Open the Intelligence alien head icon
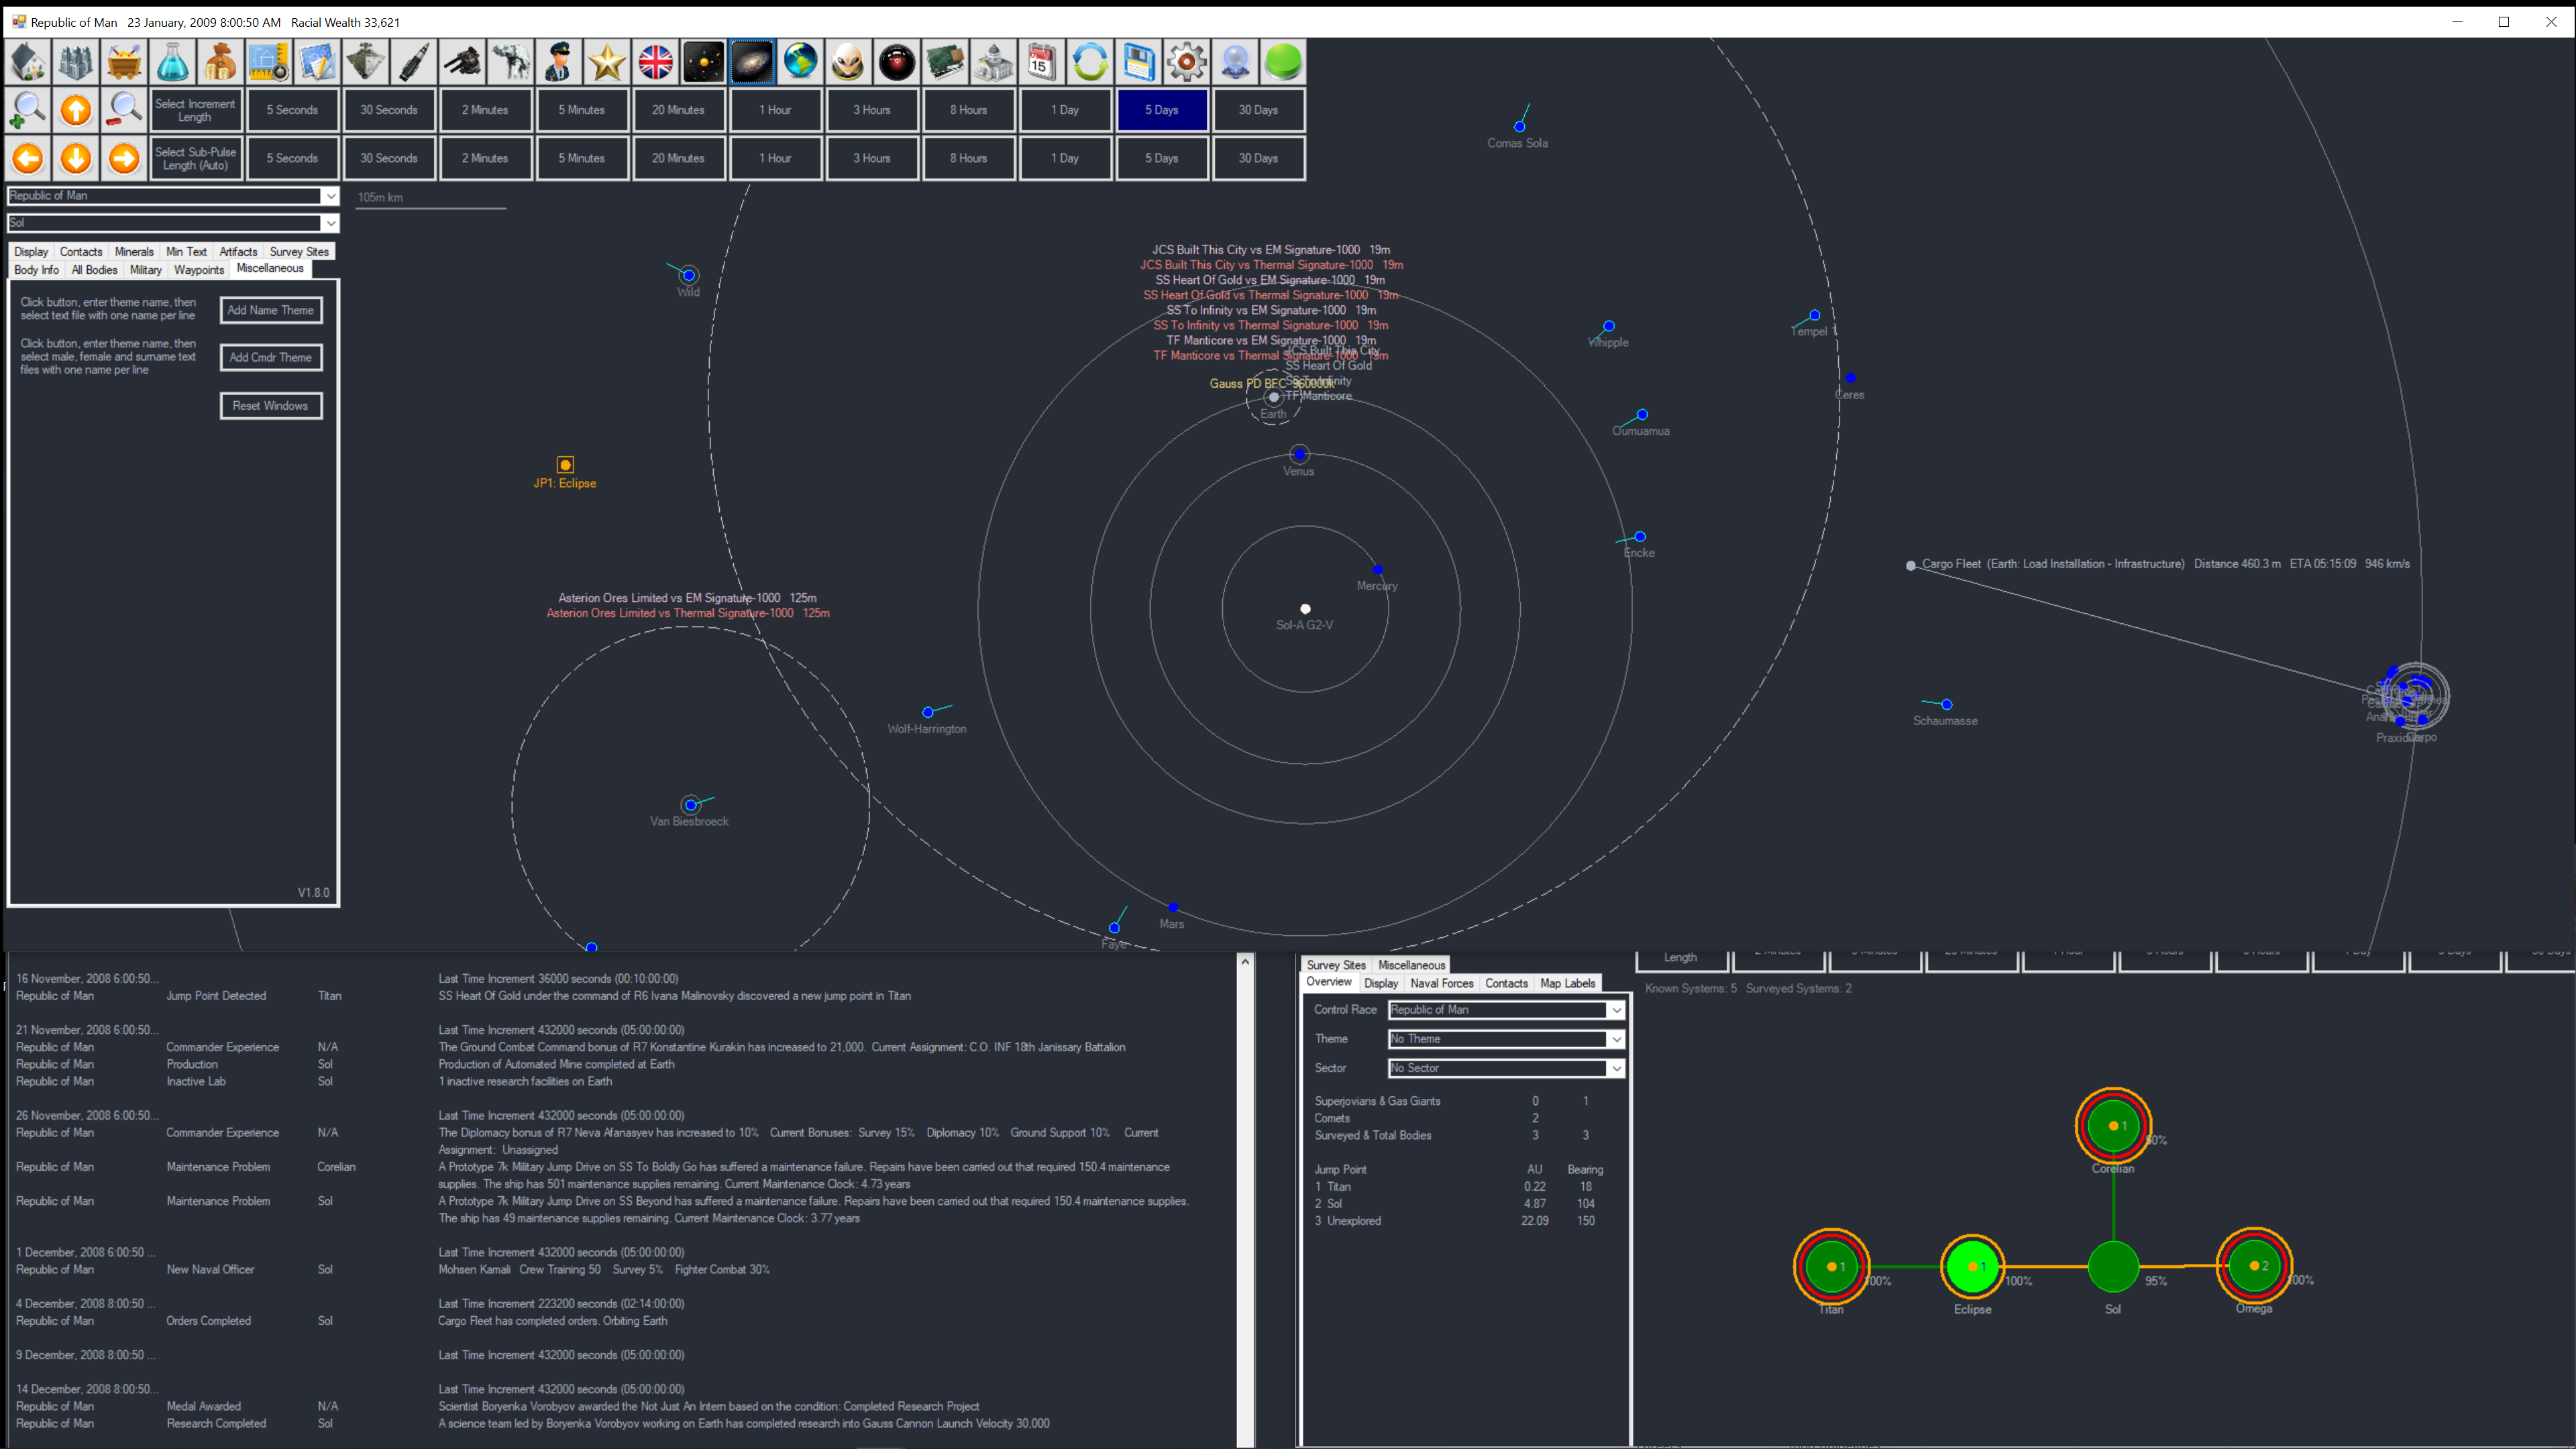 (x=849, y=62)
